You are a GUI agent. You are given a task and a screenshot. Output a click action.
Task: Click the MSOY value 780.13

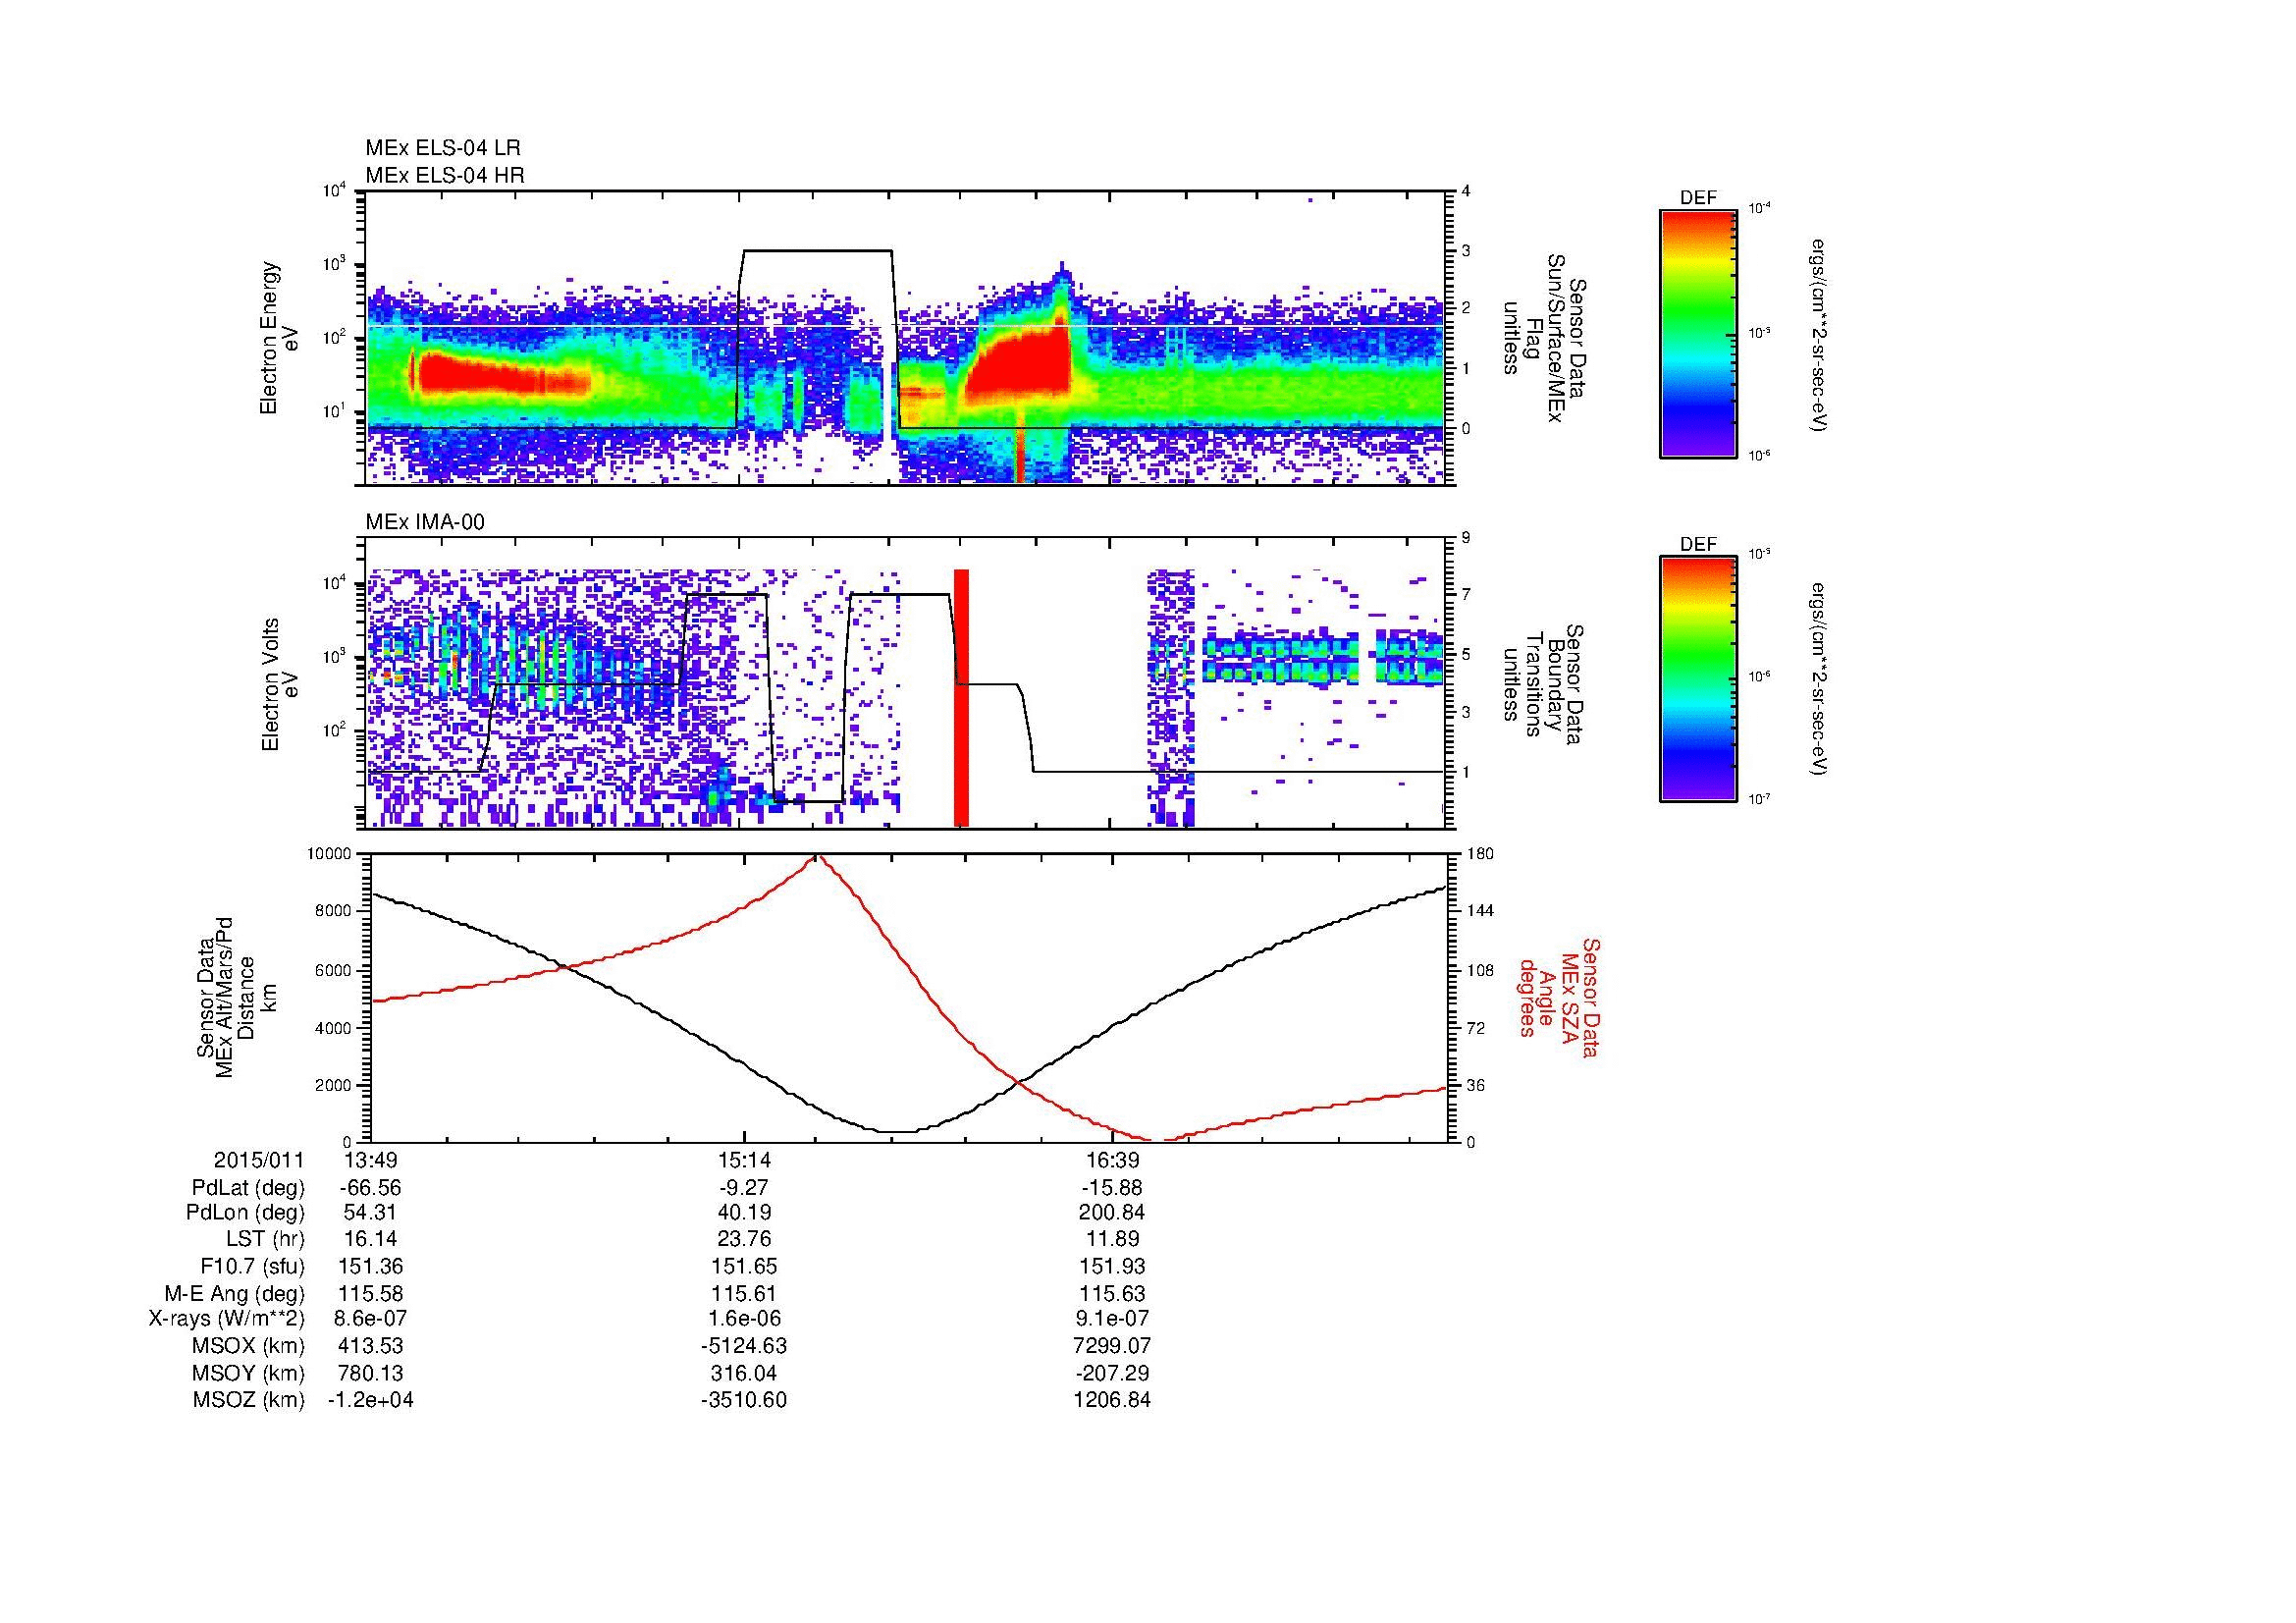point(371,1374)
